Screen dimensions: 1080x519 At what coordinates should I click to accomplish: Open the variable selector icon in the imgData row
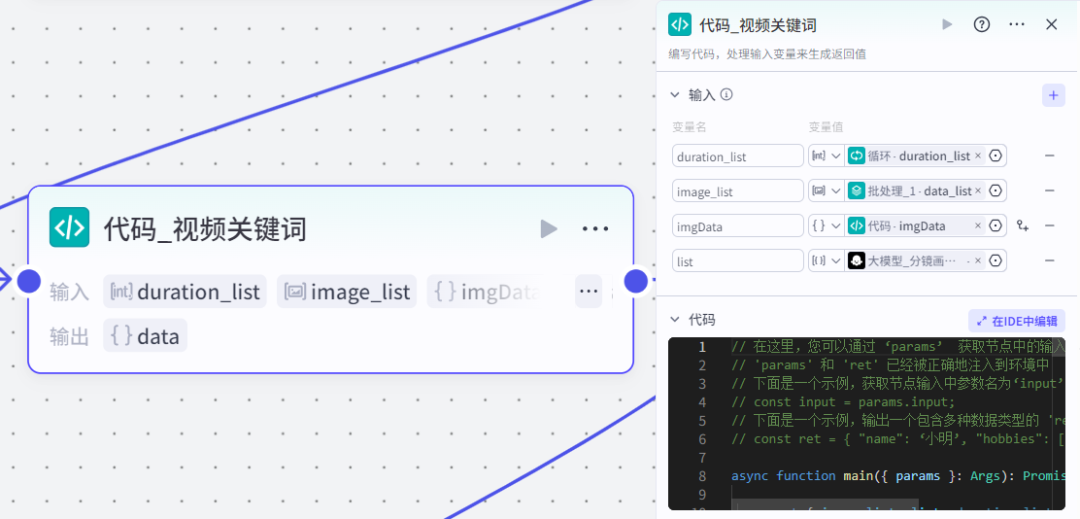(x=995, y=226)
